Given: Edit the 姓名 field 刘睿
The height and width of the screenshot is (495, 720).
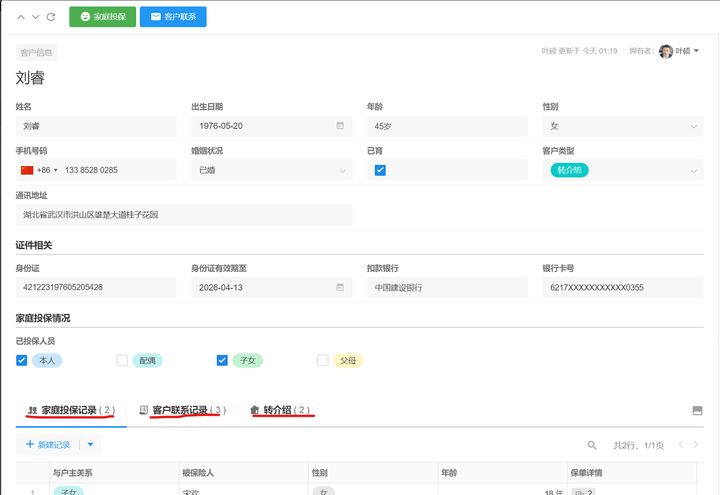Looking at the screenshot, I should coord(96,126).
